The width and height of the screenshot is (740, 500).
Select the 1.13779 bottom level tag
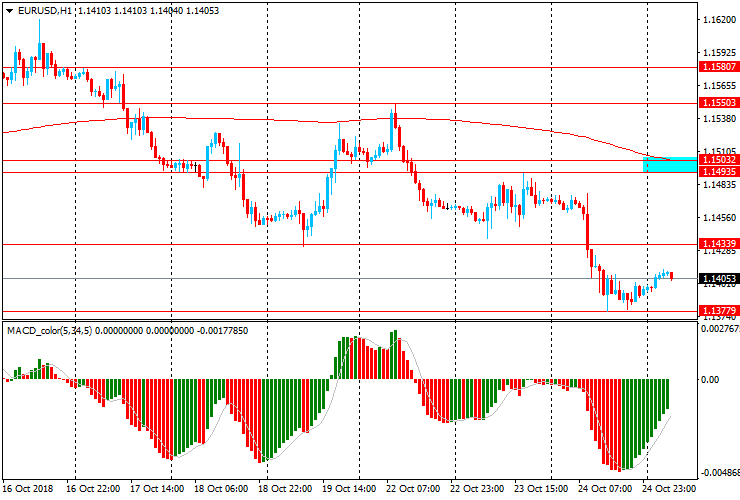click(x=718, y=312)
